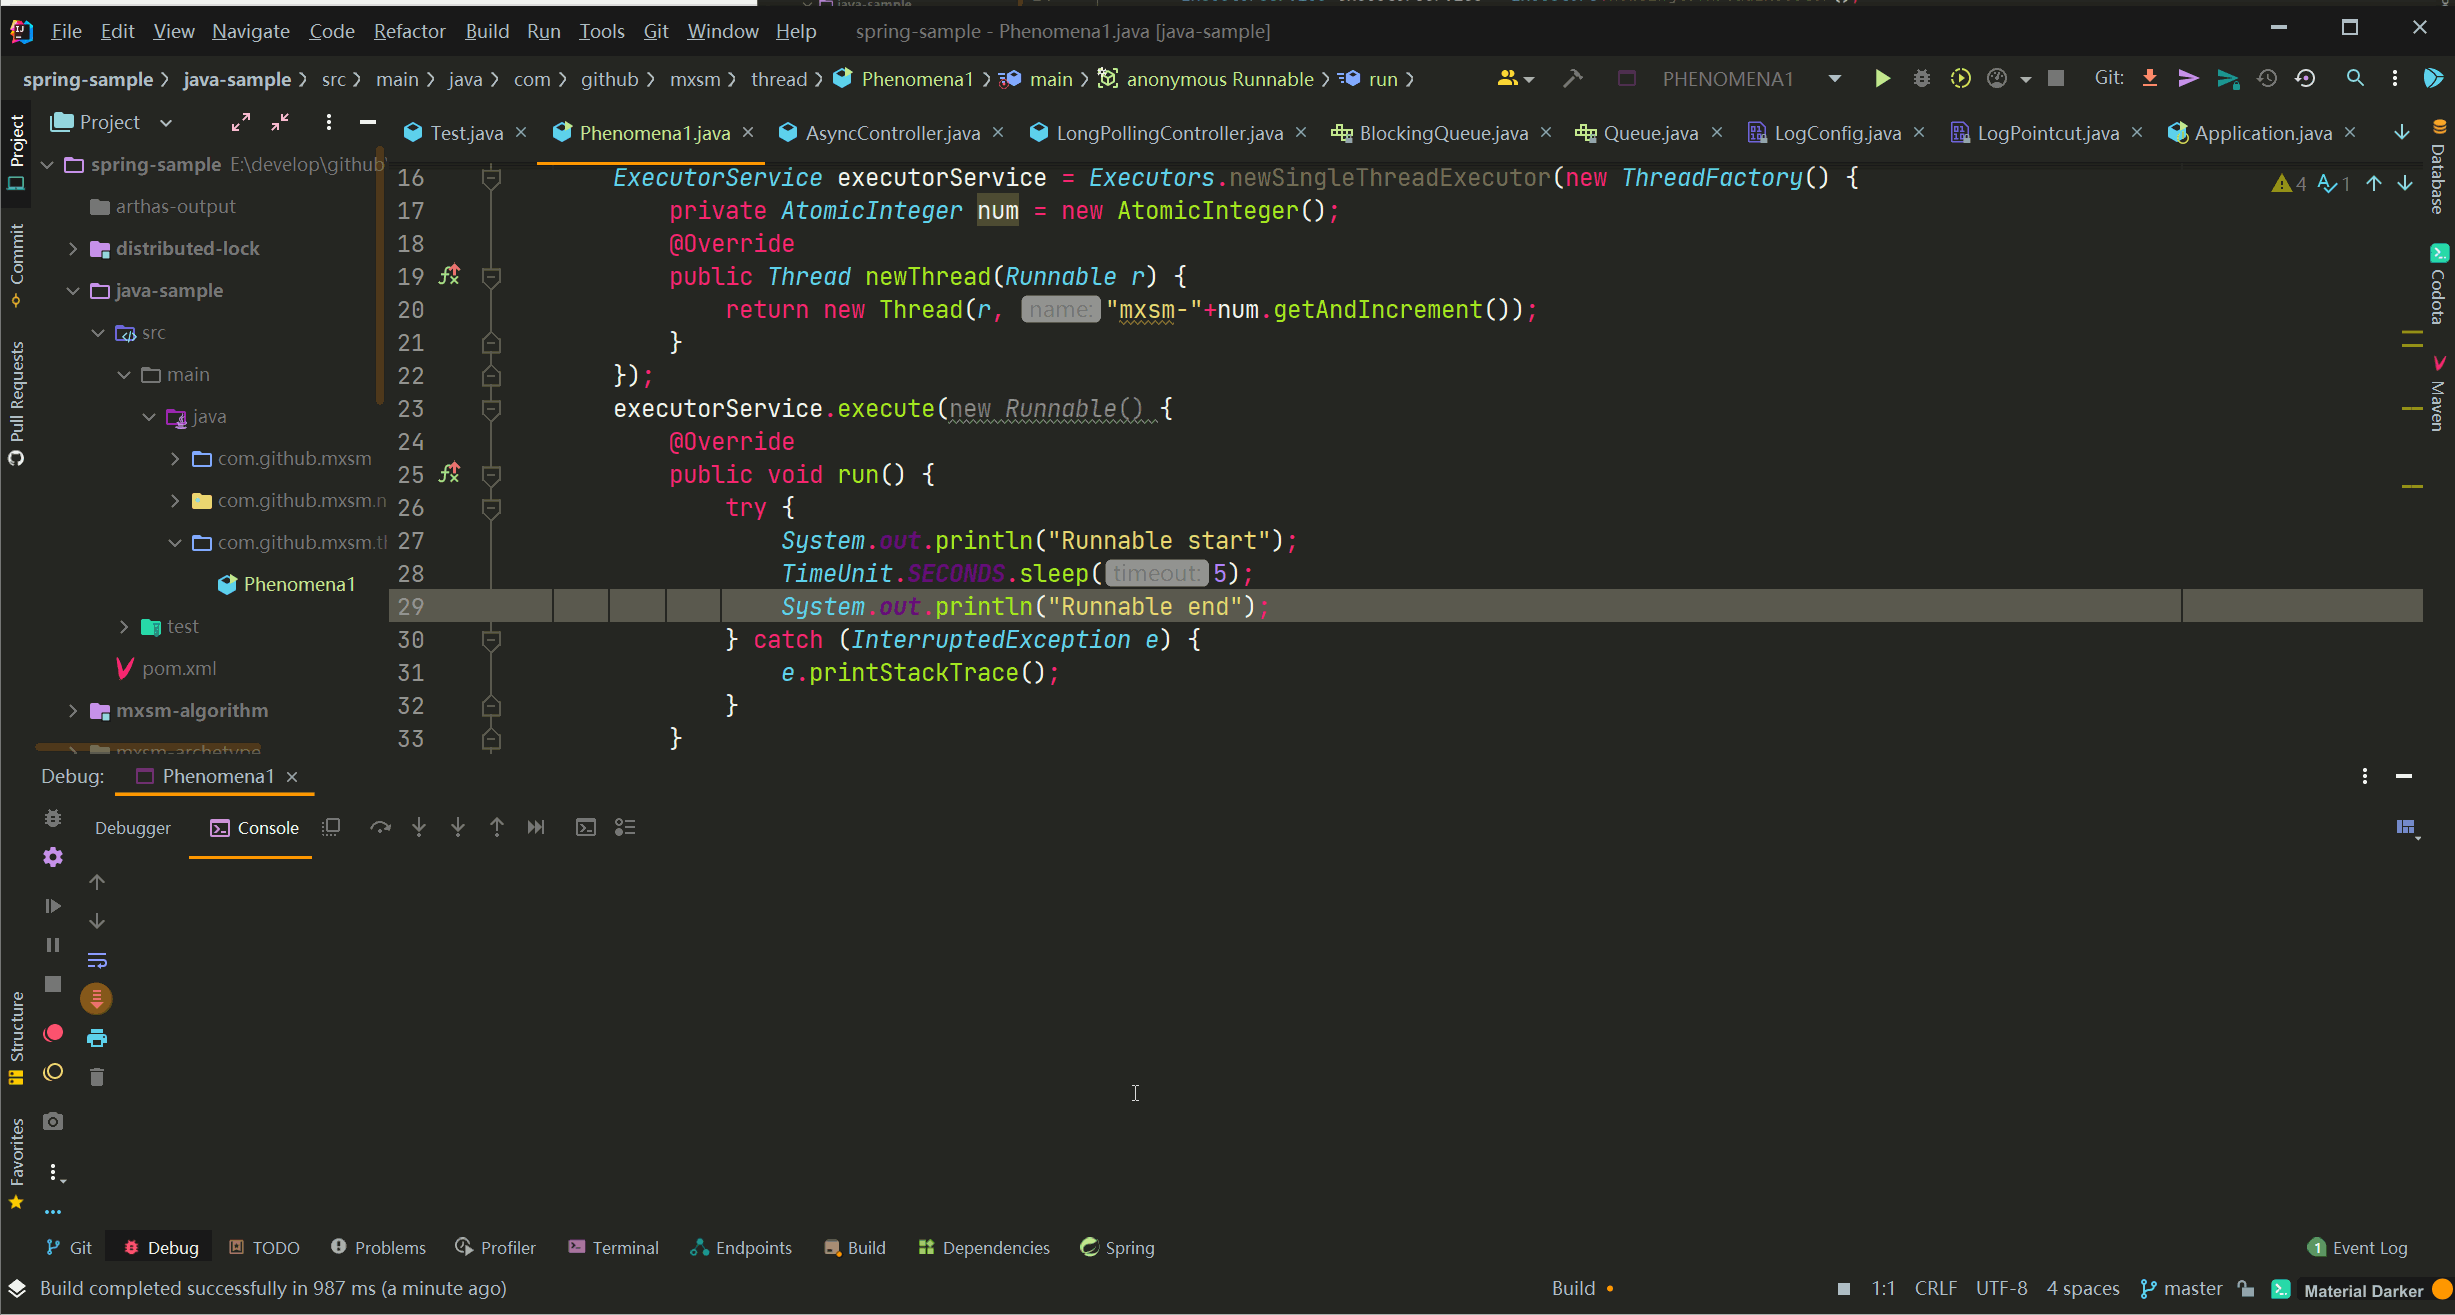
Task: Switch to the AsyncController.java editor tab
Action: point(892,133)
